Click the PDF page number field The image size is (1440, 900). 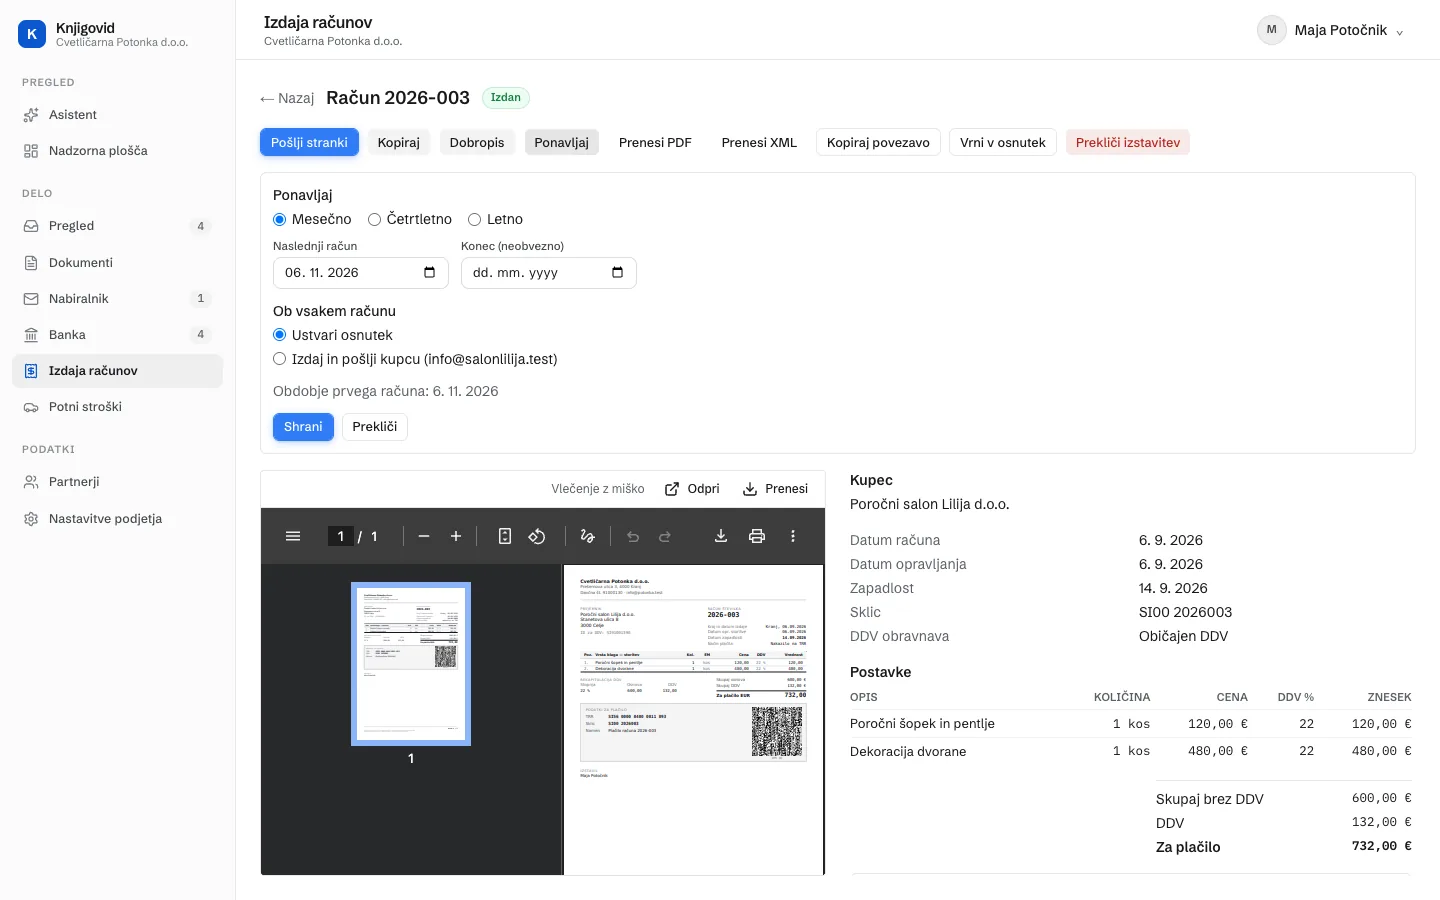341,536
